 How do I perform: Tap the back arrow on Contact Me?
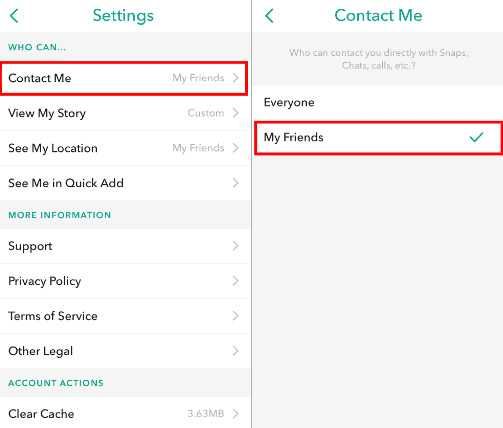pyautogui.click(x=269, y=16)
